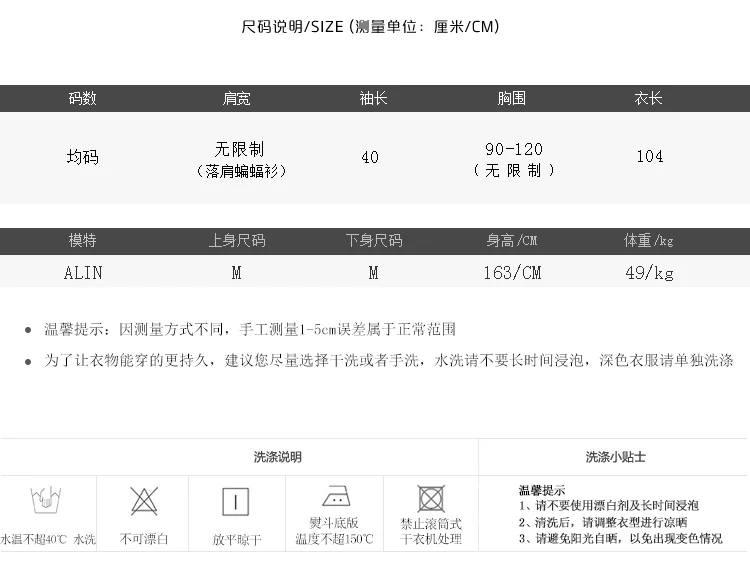Image resolution: width=750 pixels, height=582 pixels.
Task: Click the flat-dry square icon
Action: [x=236, y=502]
